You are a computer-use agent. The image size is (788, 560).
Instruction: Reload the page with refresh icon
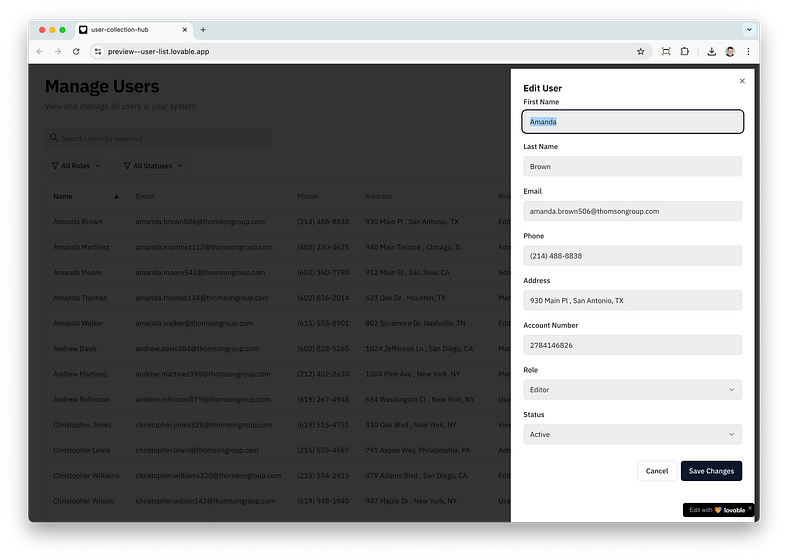pos(76,51)
